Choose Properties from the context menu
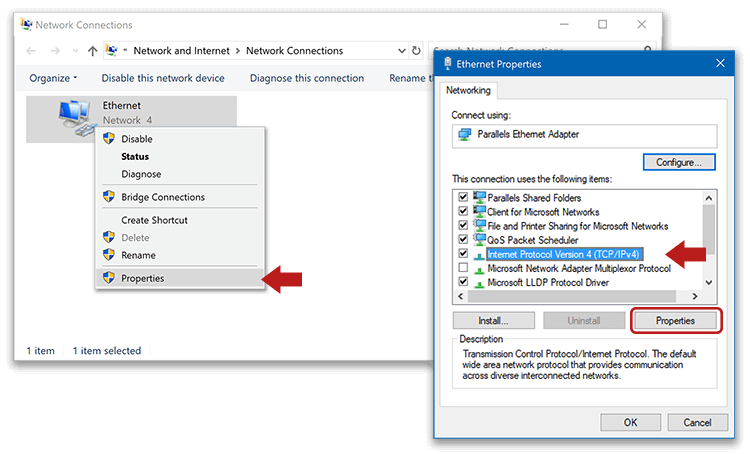The height and width of the screenshot is (454, 750). point(180,278)
